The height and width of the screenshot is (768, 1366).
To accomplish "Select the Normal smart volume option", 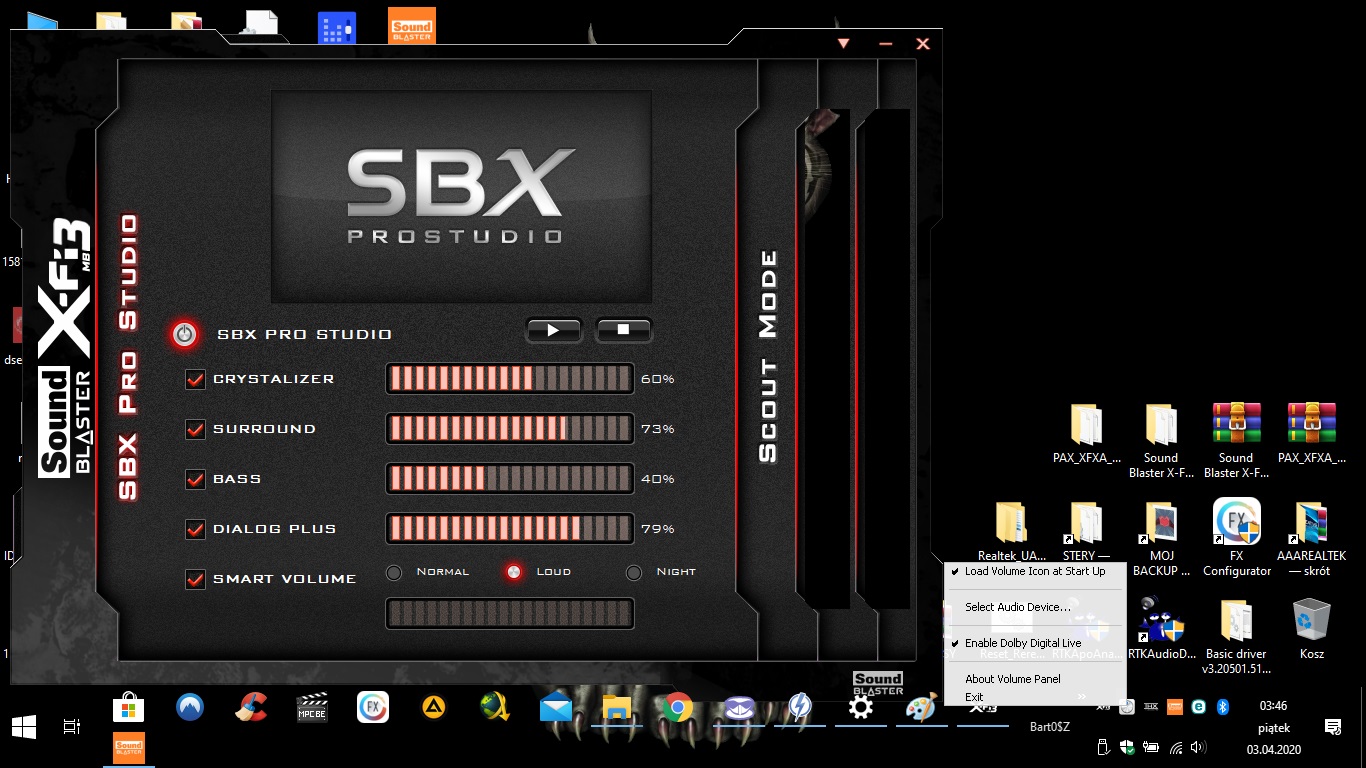I will click(394, 573).
